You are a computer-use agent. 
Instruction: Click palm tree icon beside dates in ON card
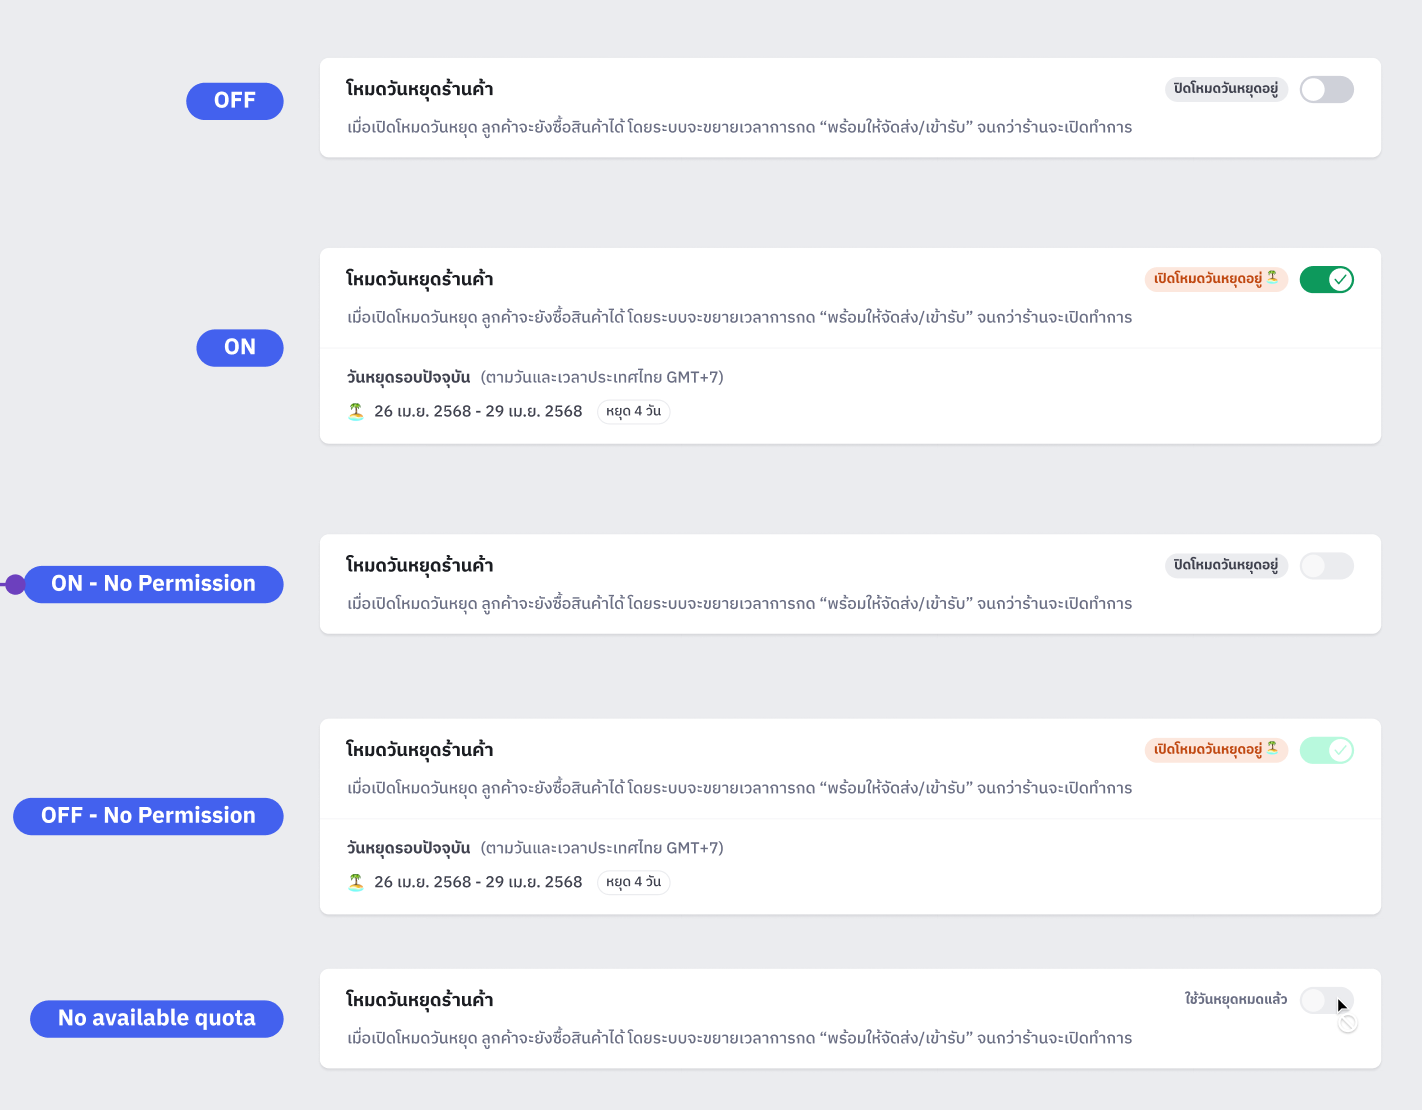(355, 411)
